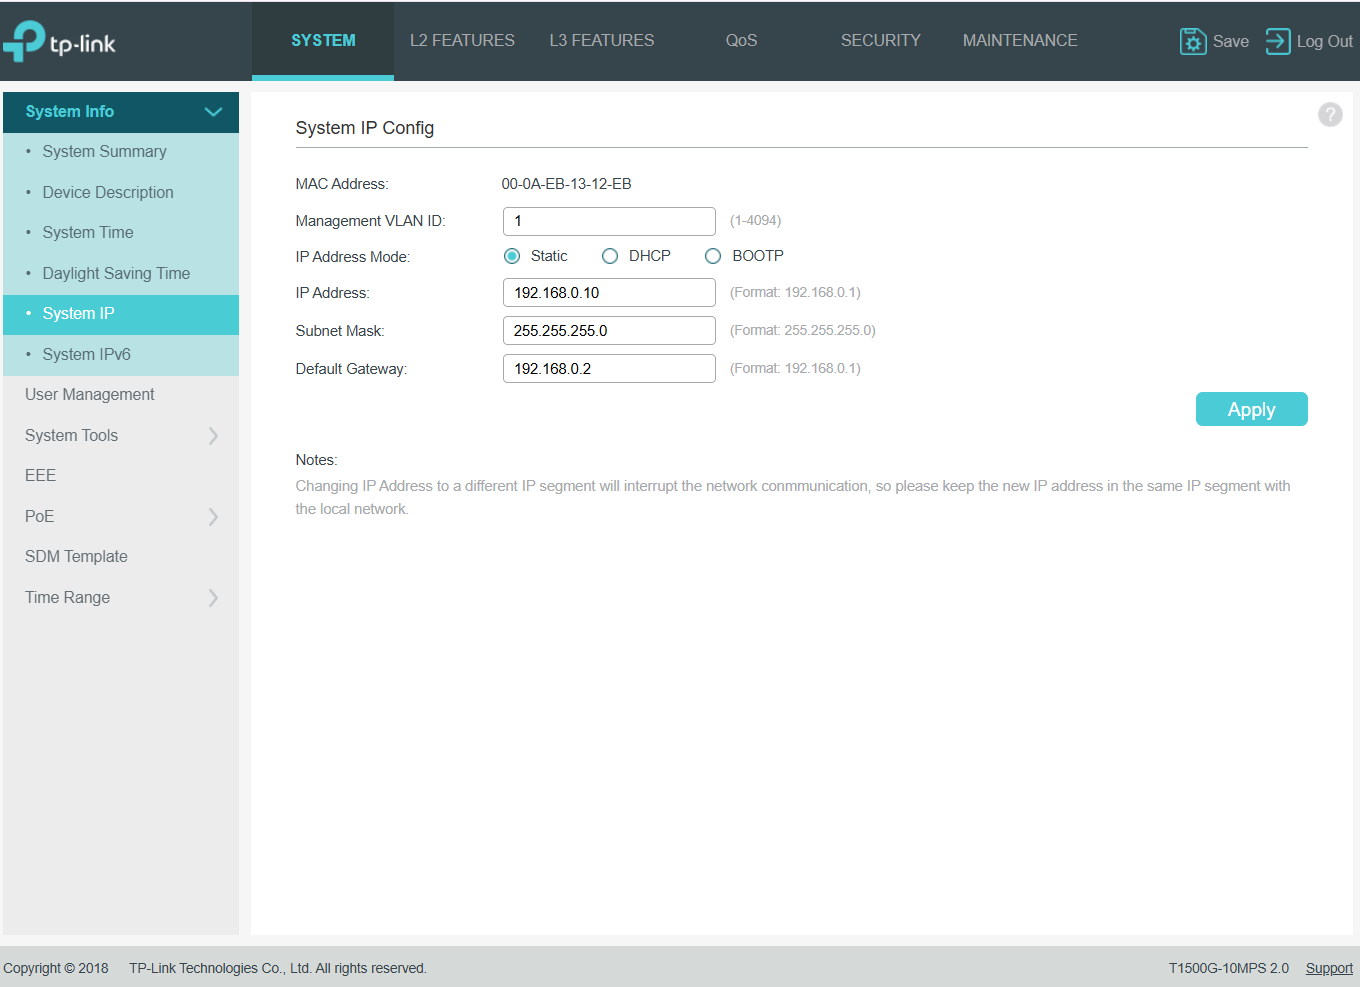
Task: Select DHCP as IP address mode
Action: [x=610, y=256]
